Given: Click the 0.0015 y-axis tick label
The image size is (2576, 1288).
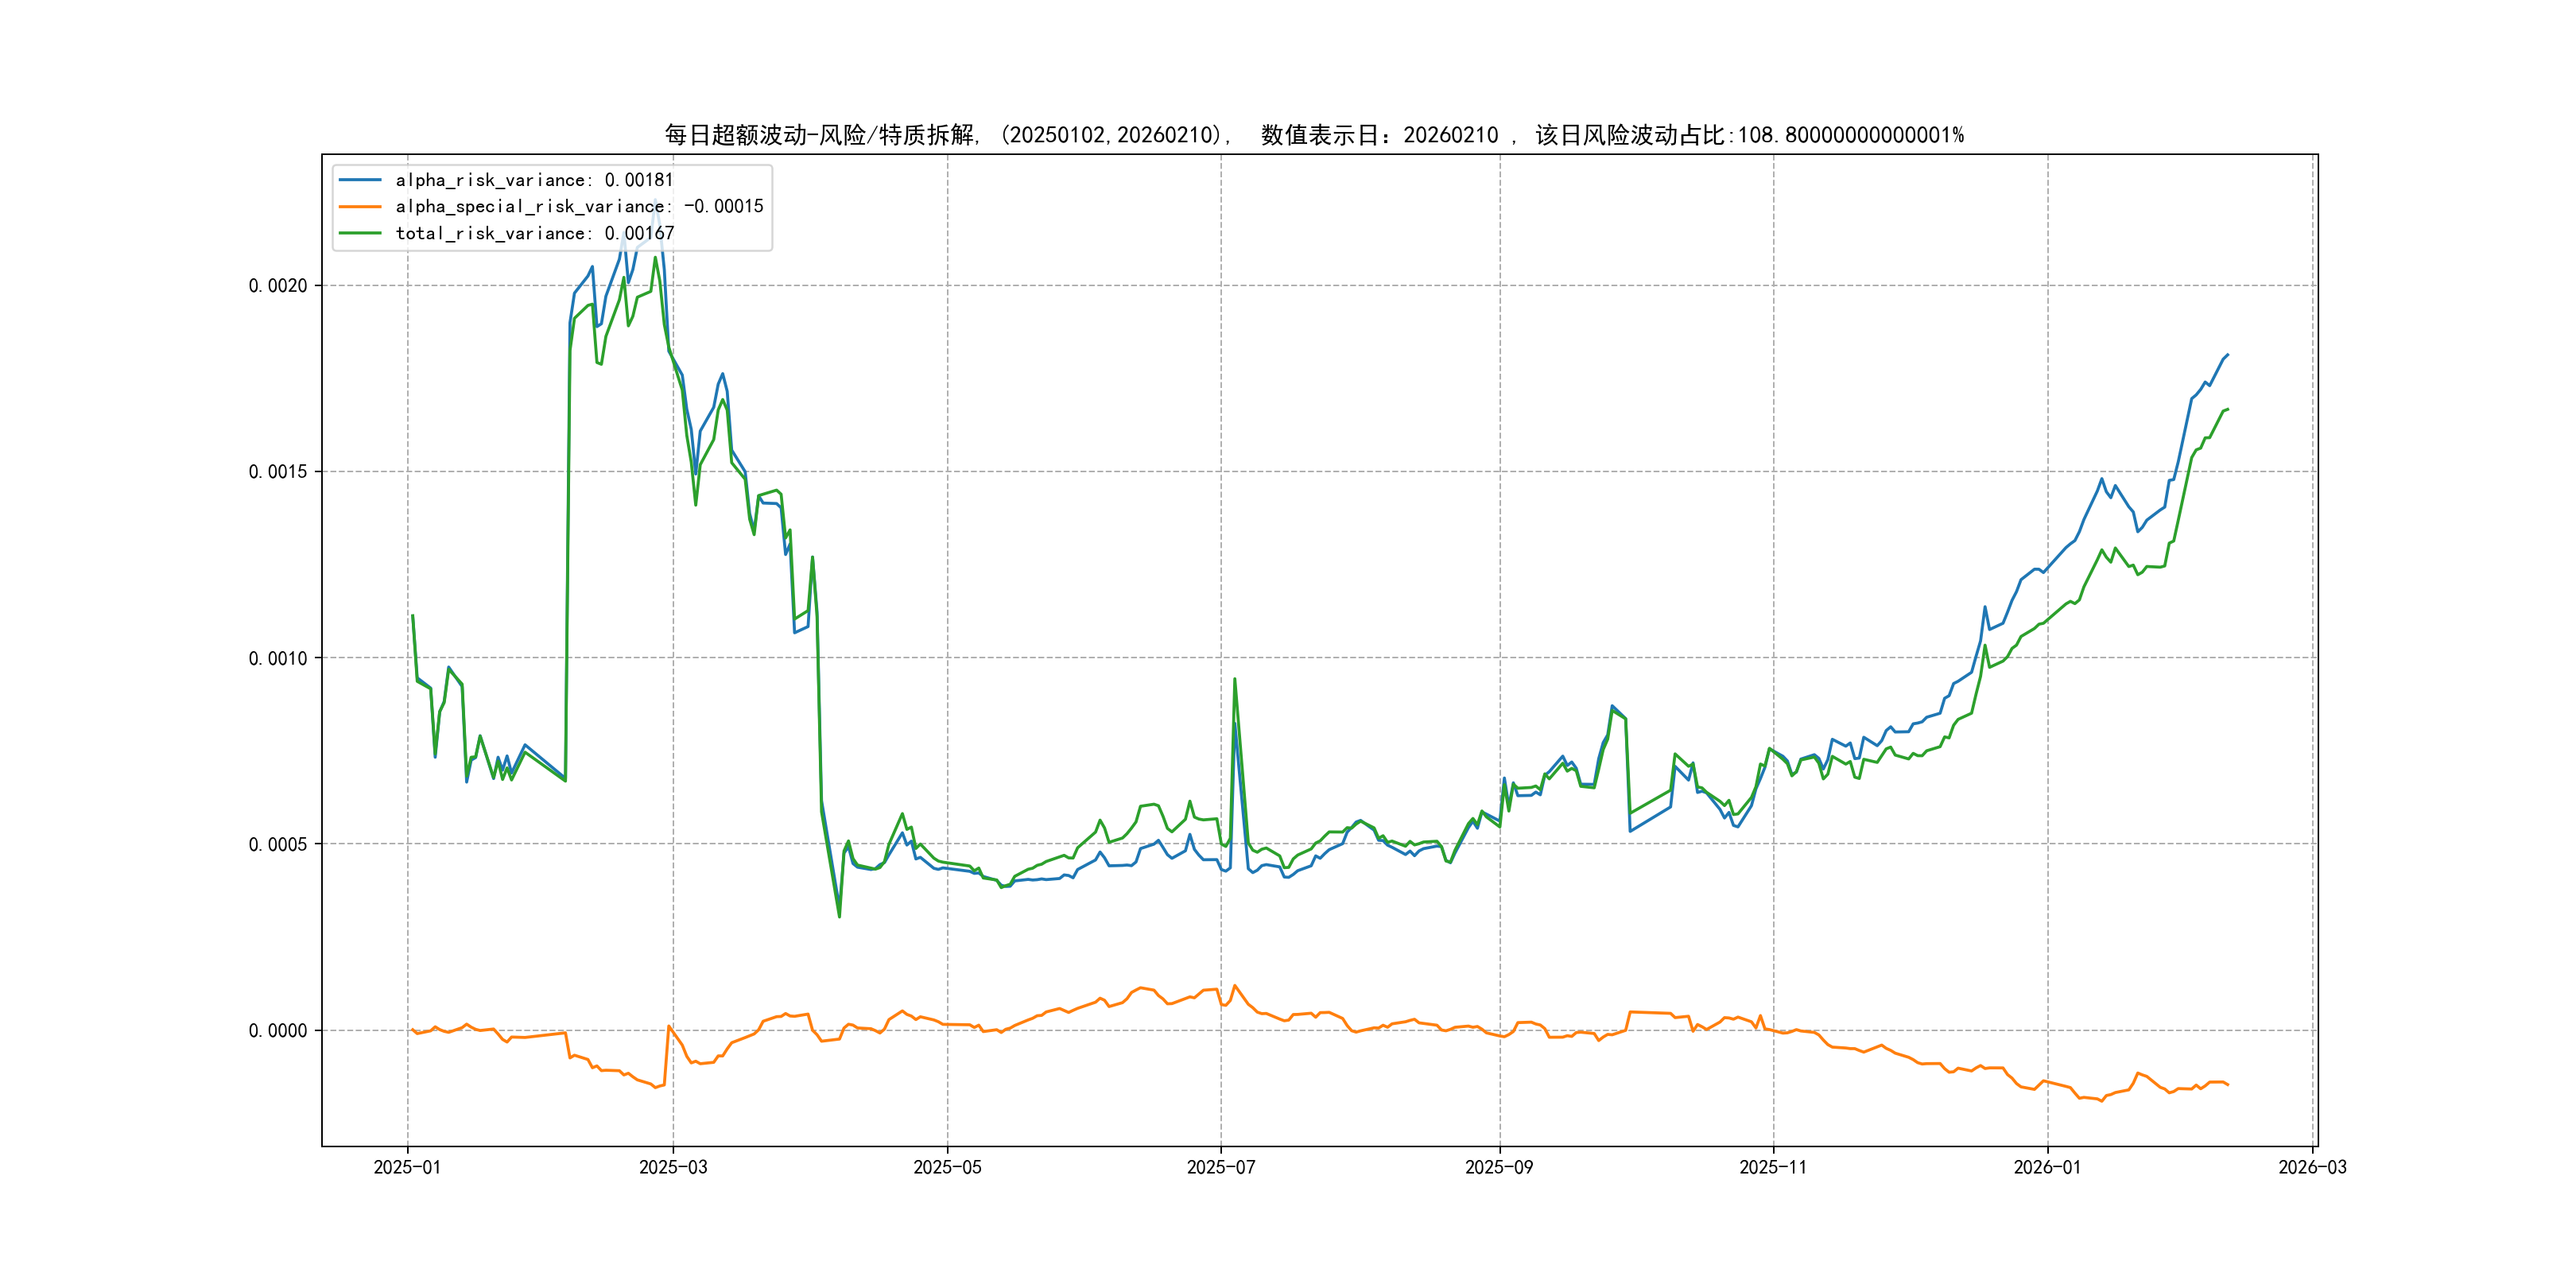Looking at the screenshot, I should pos(278,472).
